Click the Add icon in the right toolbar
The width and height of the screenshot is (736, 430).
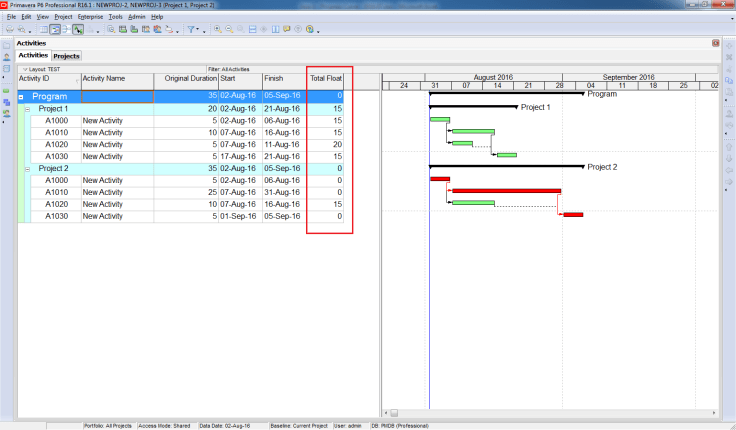[729, 46]
